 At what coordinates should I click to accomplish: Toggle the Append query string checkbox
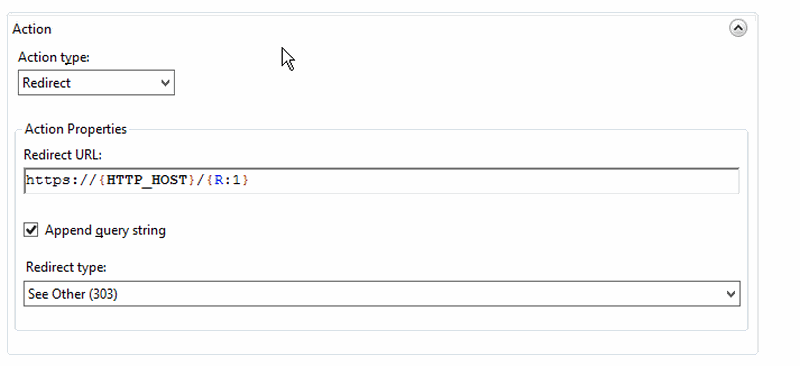click(x=31, y=230)
